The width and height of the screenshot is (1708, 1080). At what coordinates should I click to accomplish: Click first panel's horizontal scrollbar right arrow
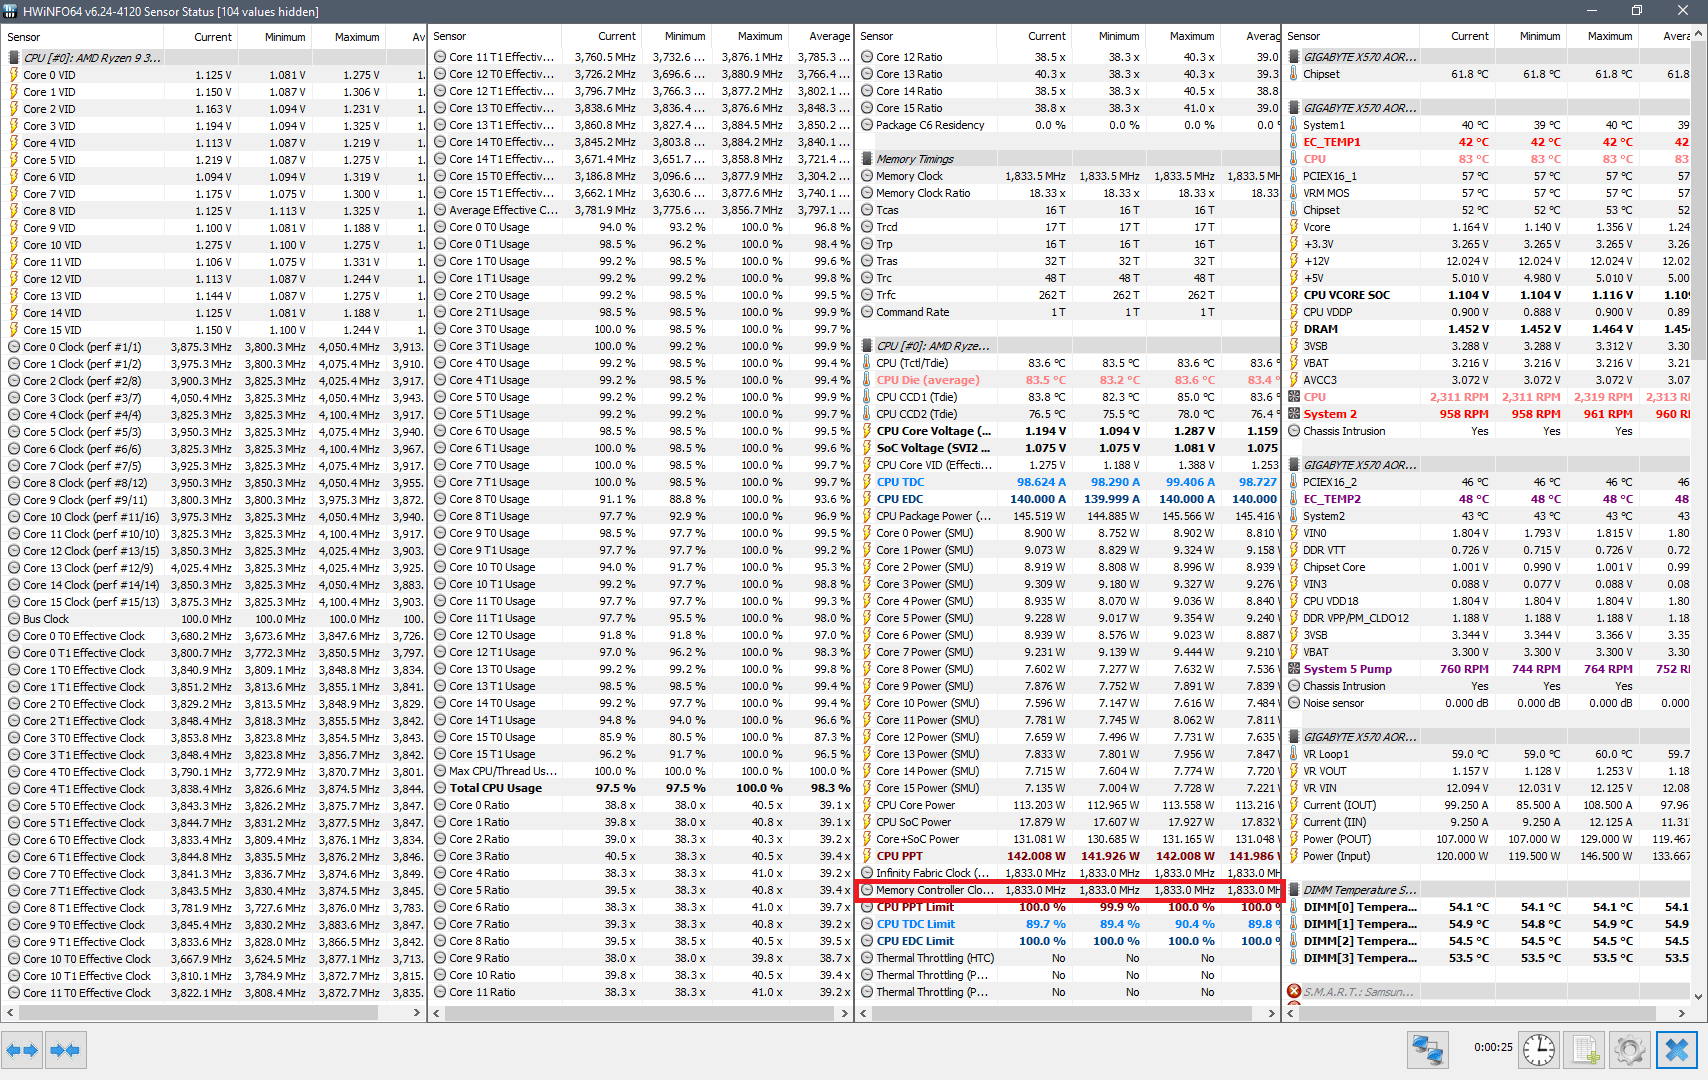coord(416,1013)
